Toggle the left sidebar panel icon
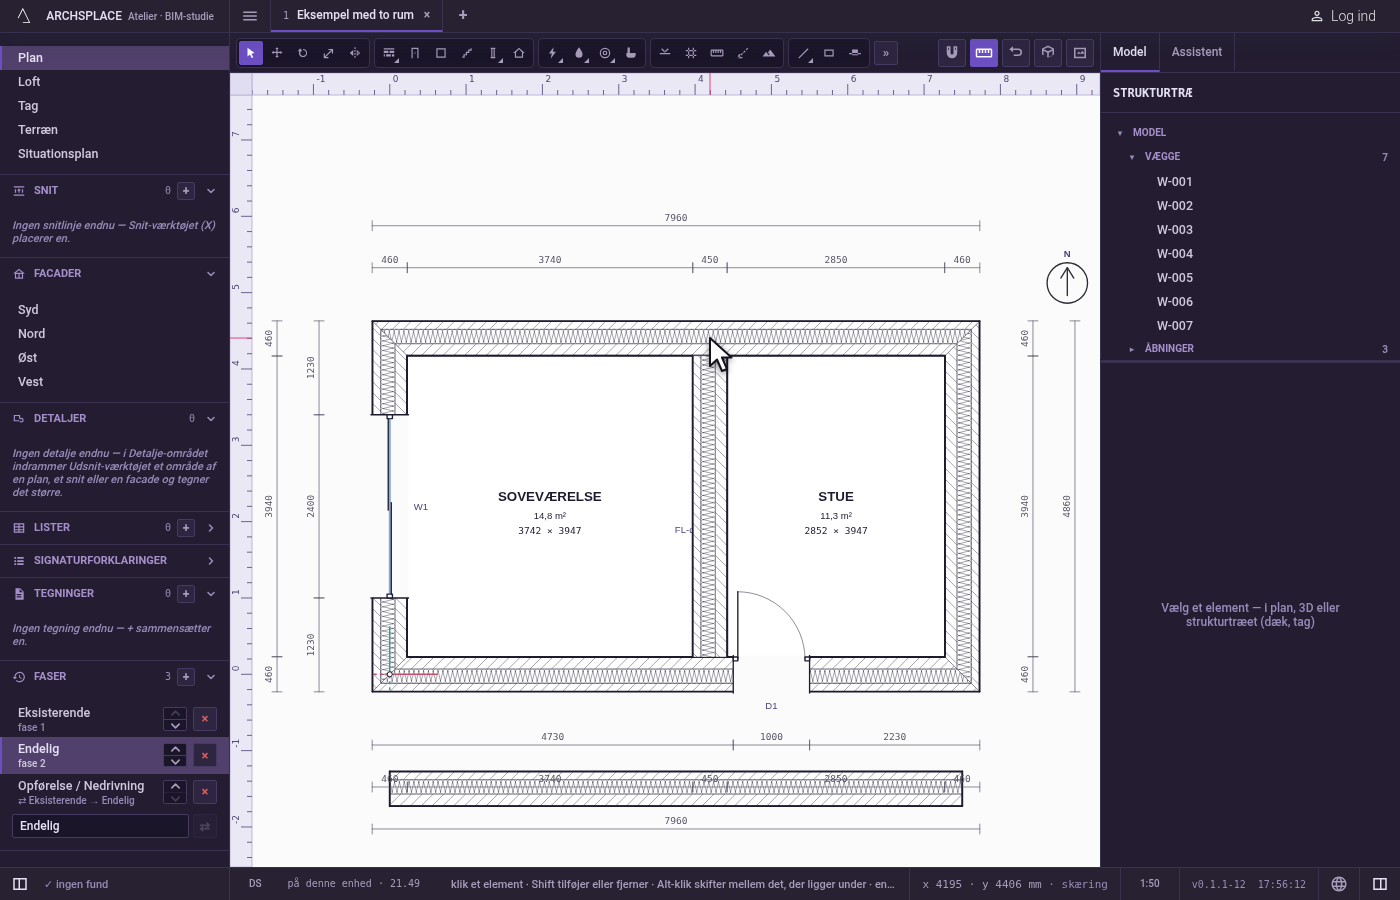 click(20, 884)
